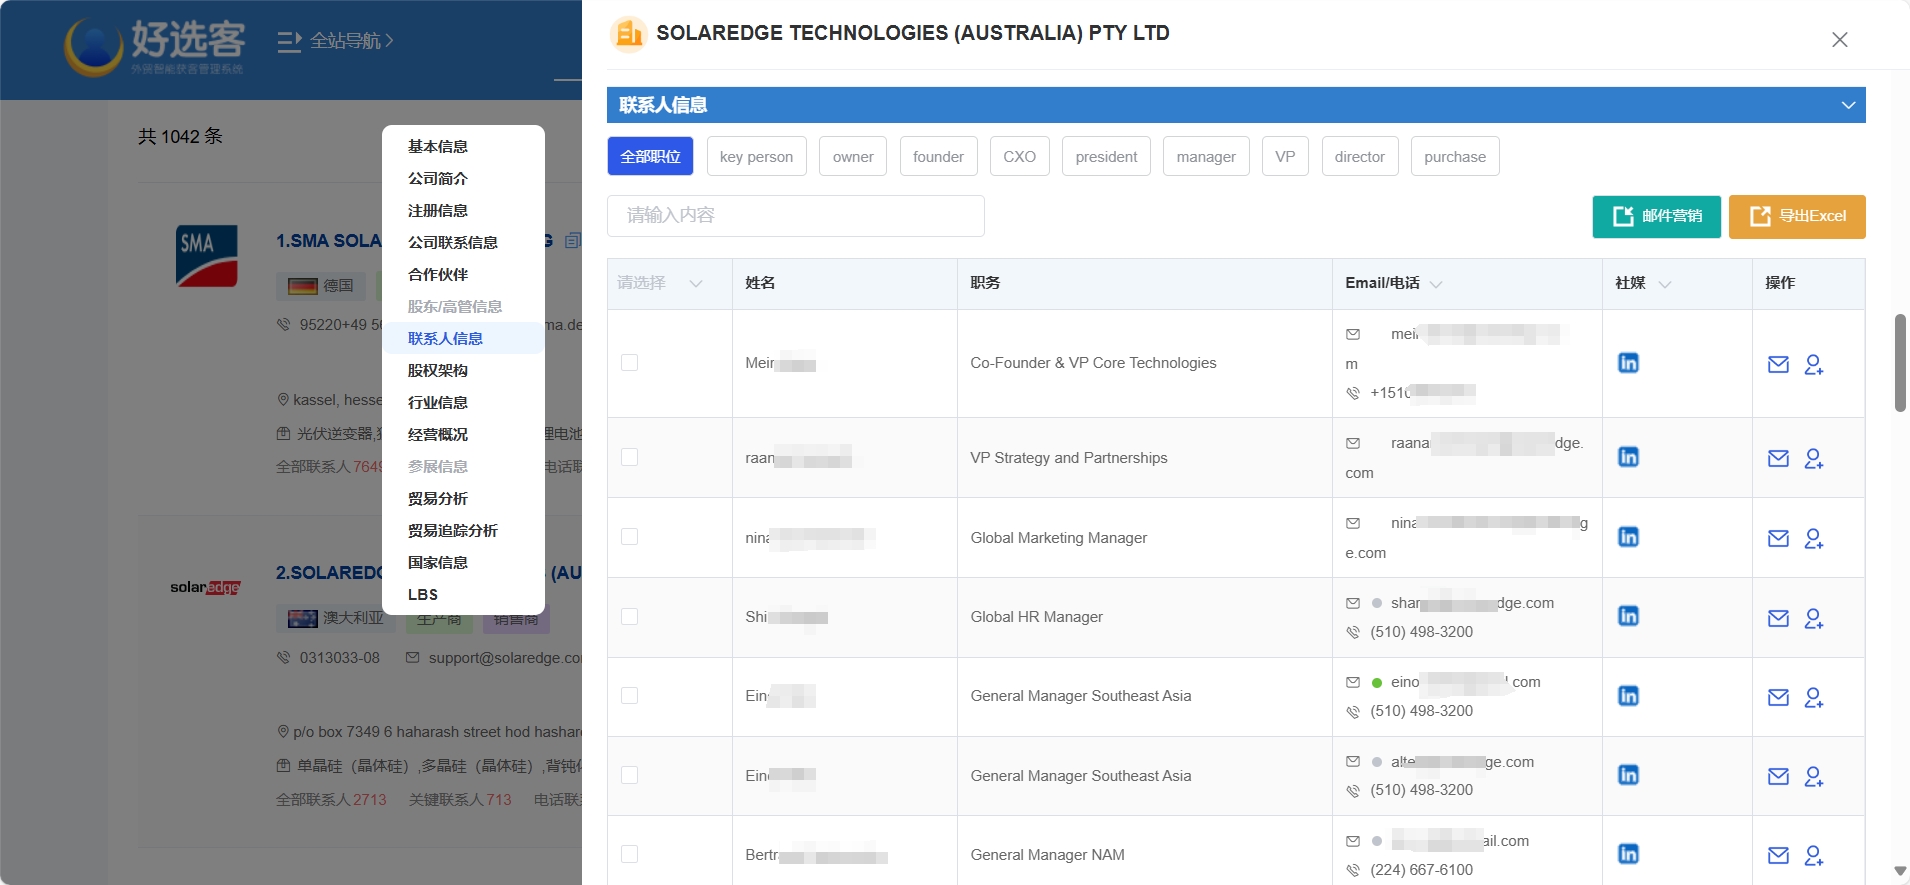Viewport: 1910px width, 885px height.
Task: Collapse the 联系人信息 section chevron
Action: pos(1848,105)
